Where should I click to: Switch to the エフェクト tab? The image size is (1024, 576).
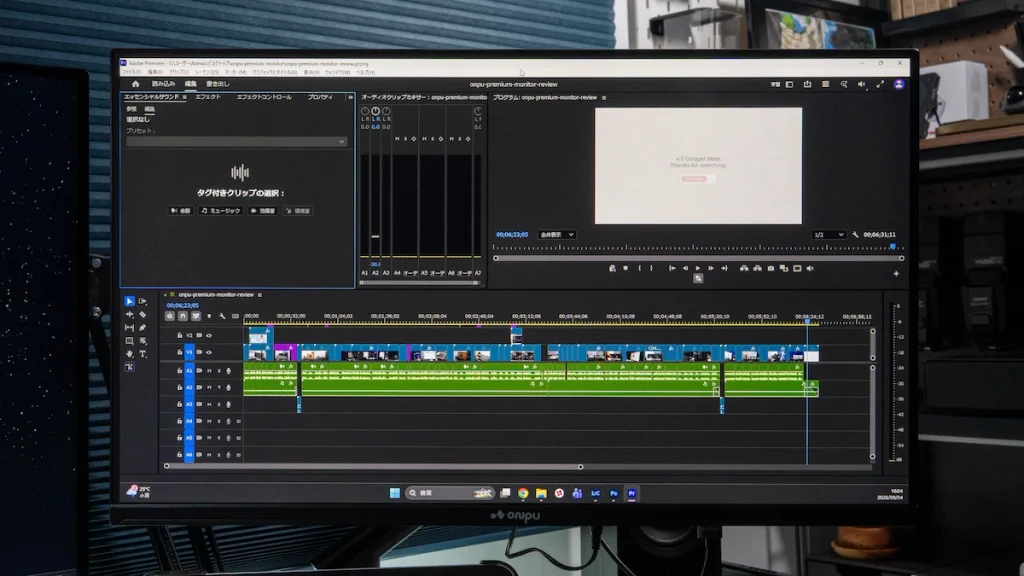click(208, 97)
